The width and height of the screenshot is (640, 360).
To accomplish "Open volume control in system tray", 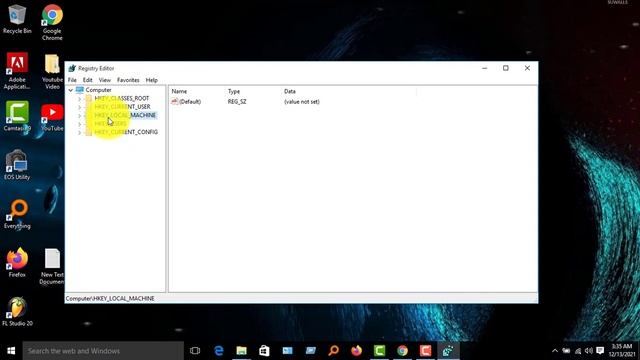I will [x=589, y=351].
